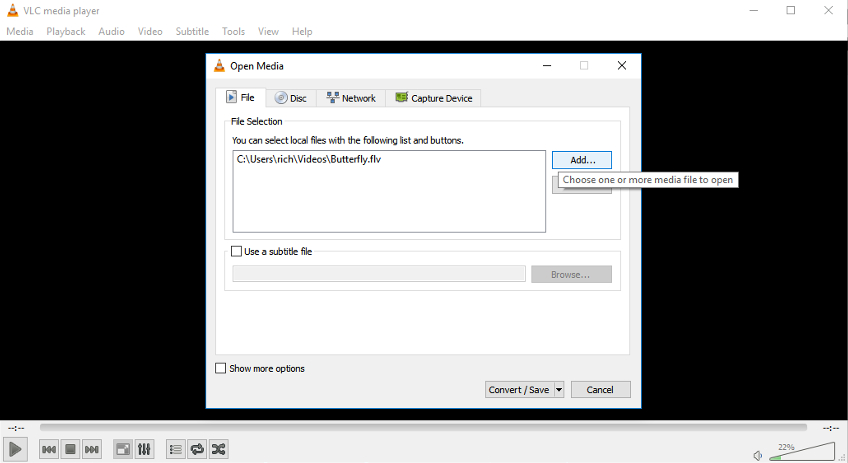Maximize the VLC media player window

coord(791,10)
